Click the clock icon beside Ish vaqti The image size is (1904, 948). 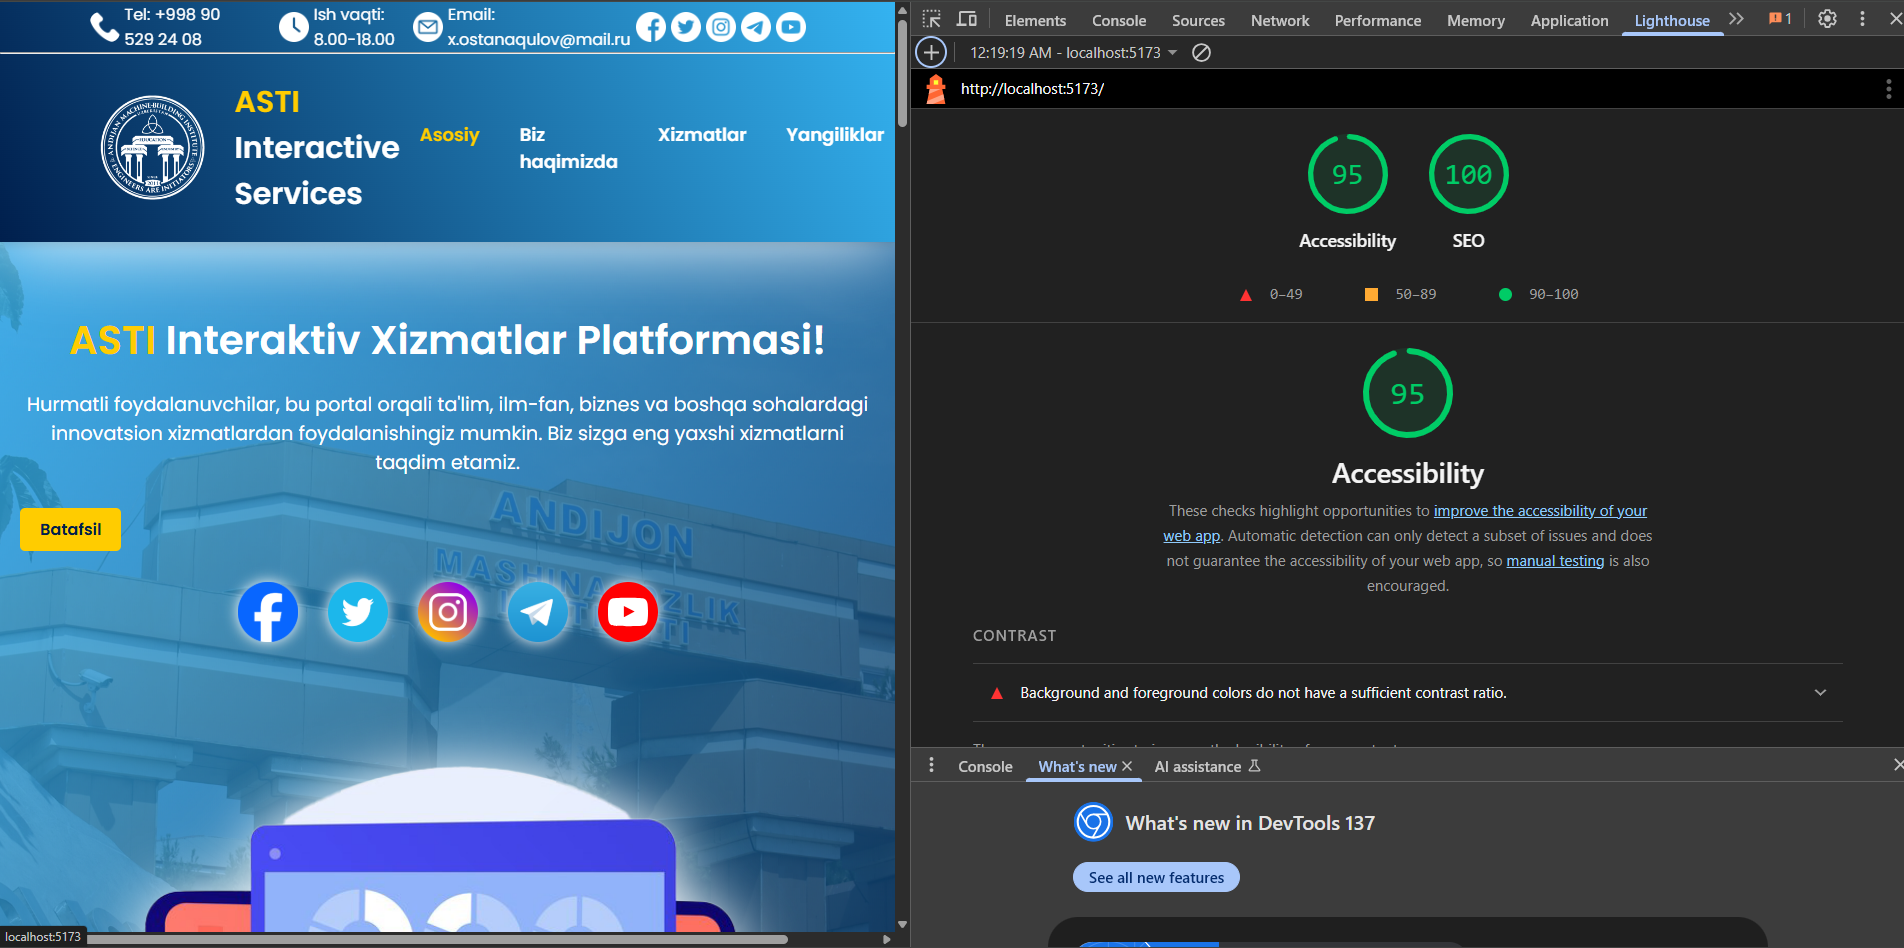tap(293, 27)
